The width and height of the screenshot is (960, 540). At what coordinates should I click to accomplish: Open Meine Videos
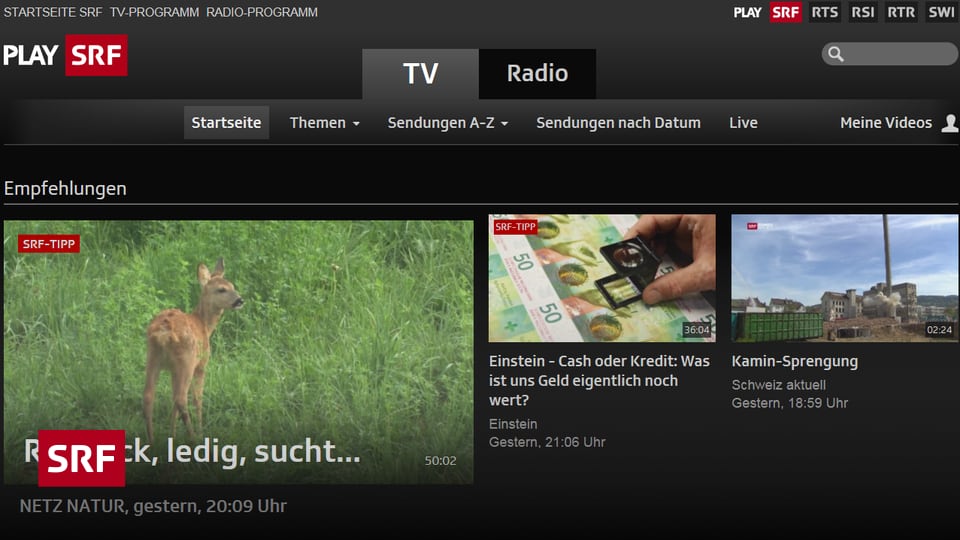pos(886,123)
